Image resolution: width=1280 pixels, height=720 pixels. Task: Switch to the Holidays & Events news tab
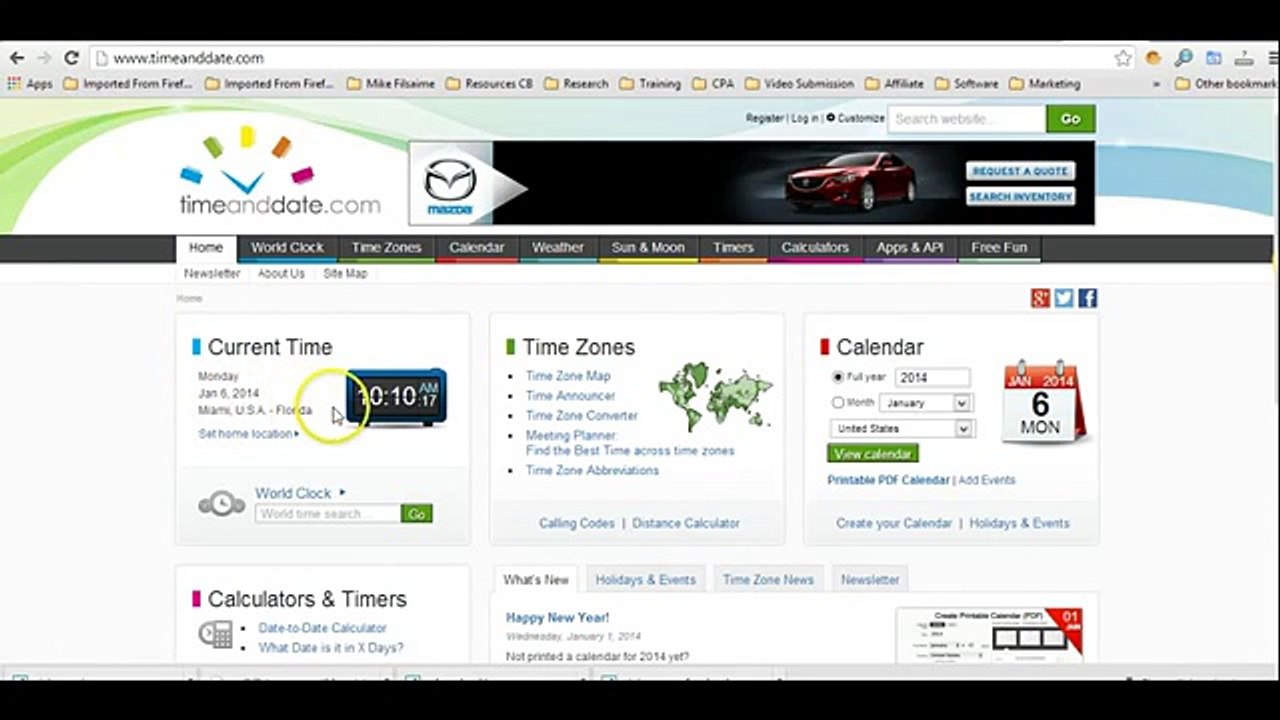coord(646,580)
